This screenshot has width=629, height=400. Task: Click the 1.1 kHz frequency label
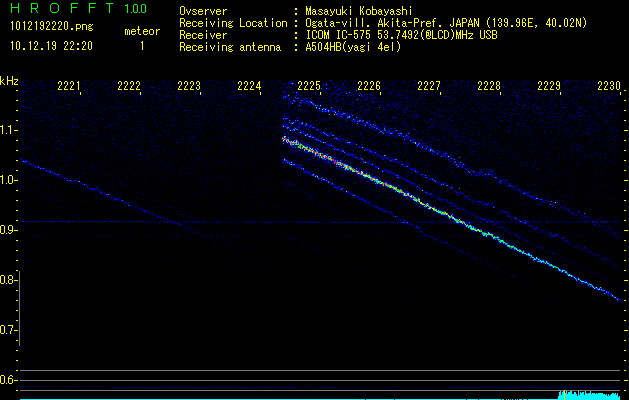pos(8,130)
